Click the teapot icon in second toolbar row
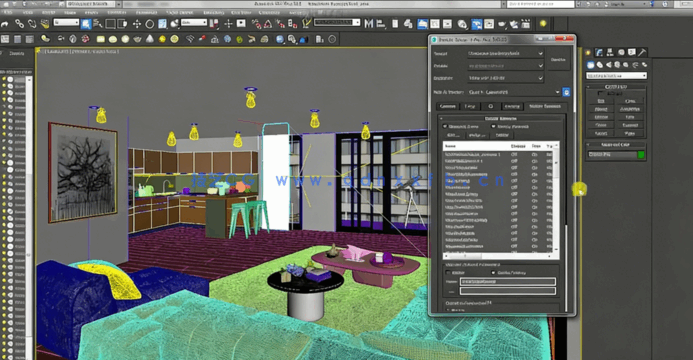 tap(138, 39)
